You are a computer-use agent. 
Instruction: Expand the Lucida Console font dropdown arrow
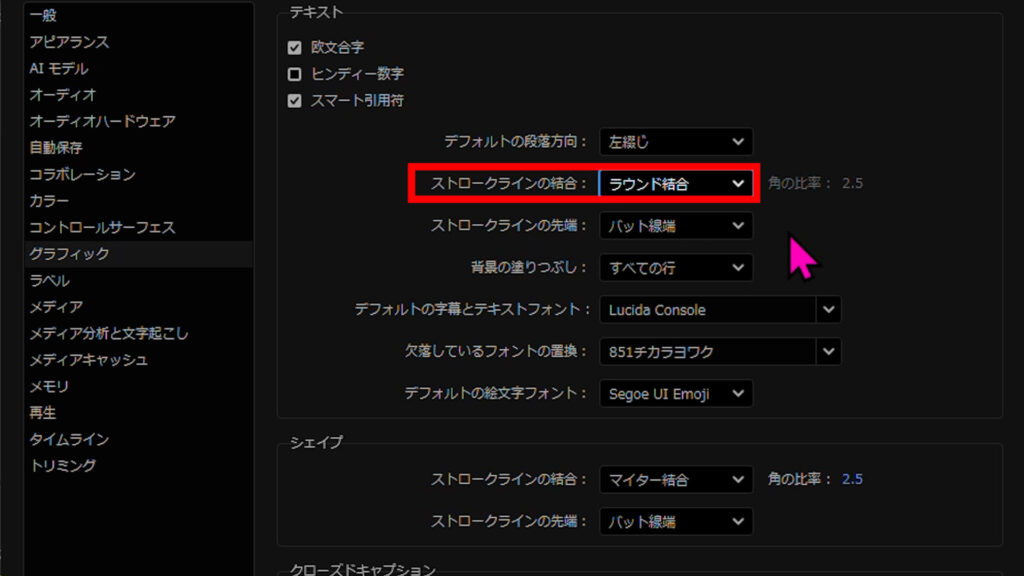(828, 310)
